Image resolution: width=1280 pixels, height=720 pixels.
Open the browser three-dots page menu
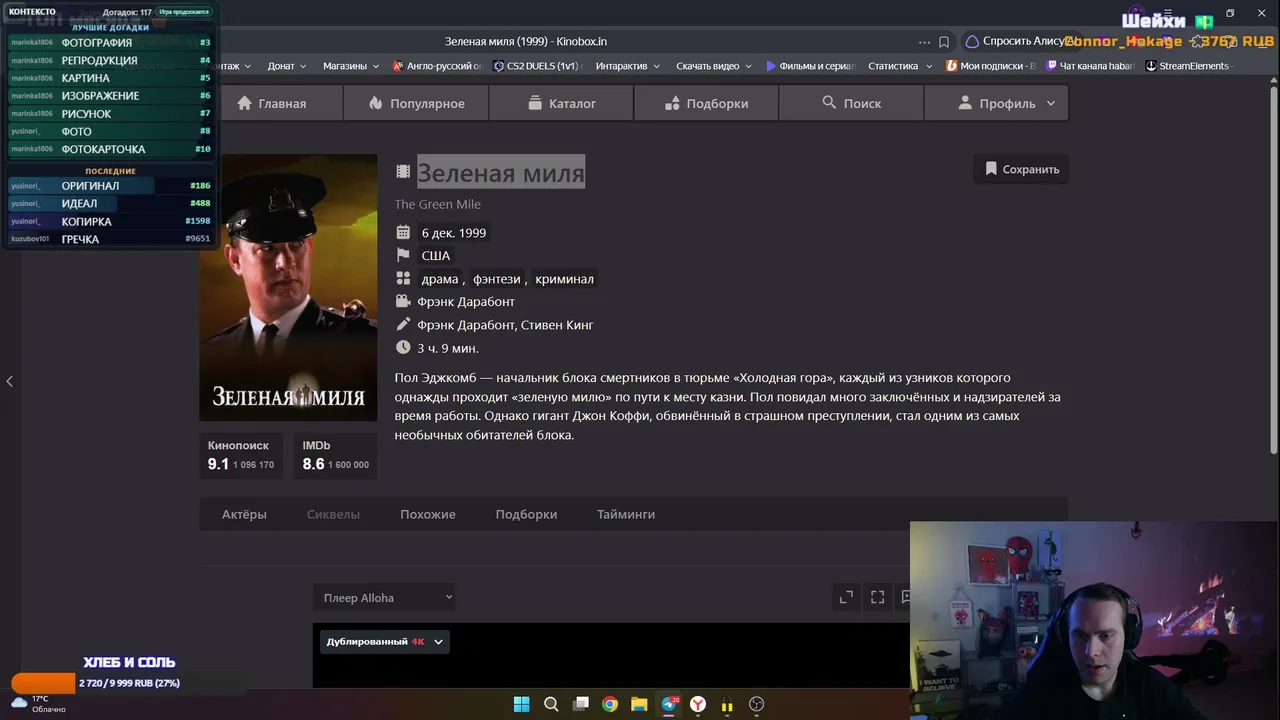[x=924, y=42]
